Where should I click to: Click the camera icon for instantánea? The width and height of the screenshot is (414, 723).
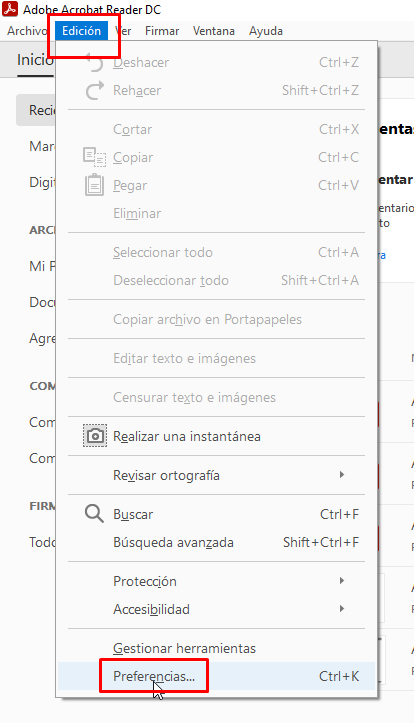point(95,436)
